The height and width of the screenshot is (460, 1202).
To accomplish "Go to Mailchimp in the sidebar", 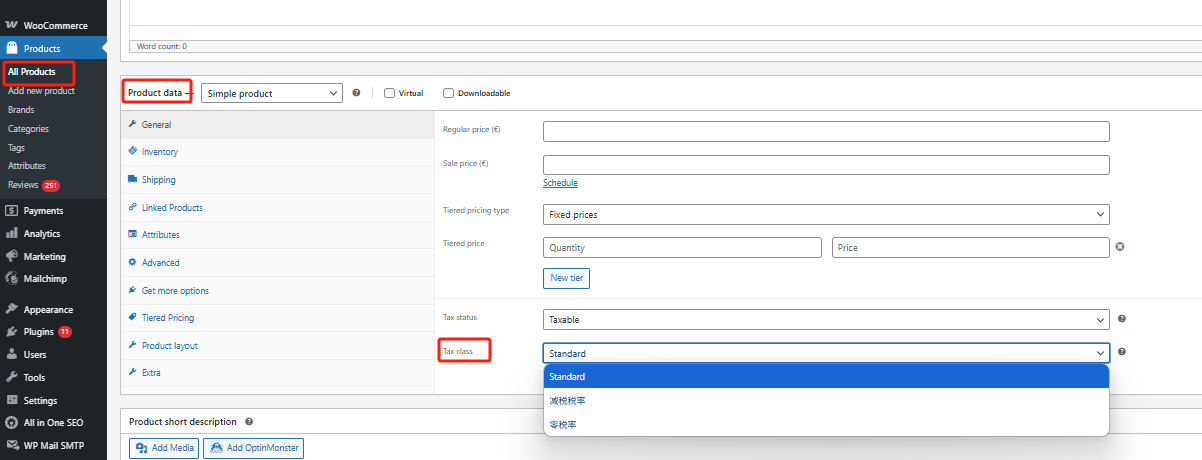I will click(44, 279).
